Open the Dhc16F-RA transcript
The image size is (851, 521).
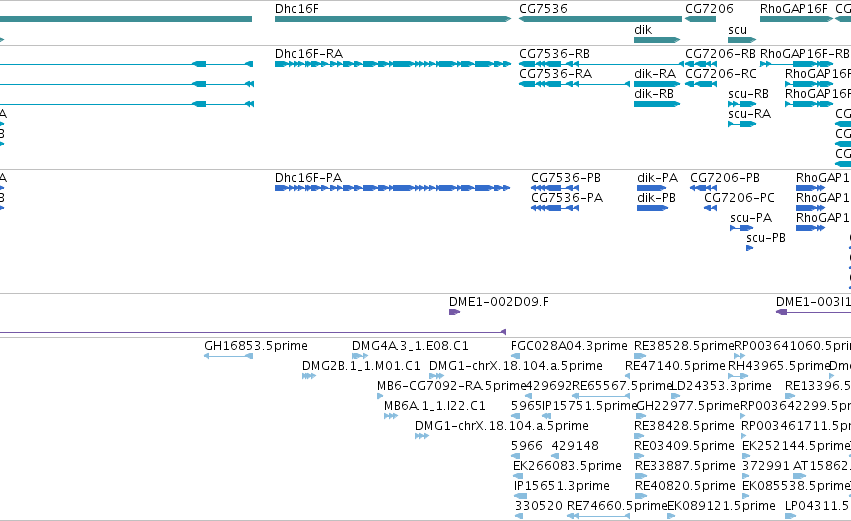click(x=393, y=64)
